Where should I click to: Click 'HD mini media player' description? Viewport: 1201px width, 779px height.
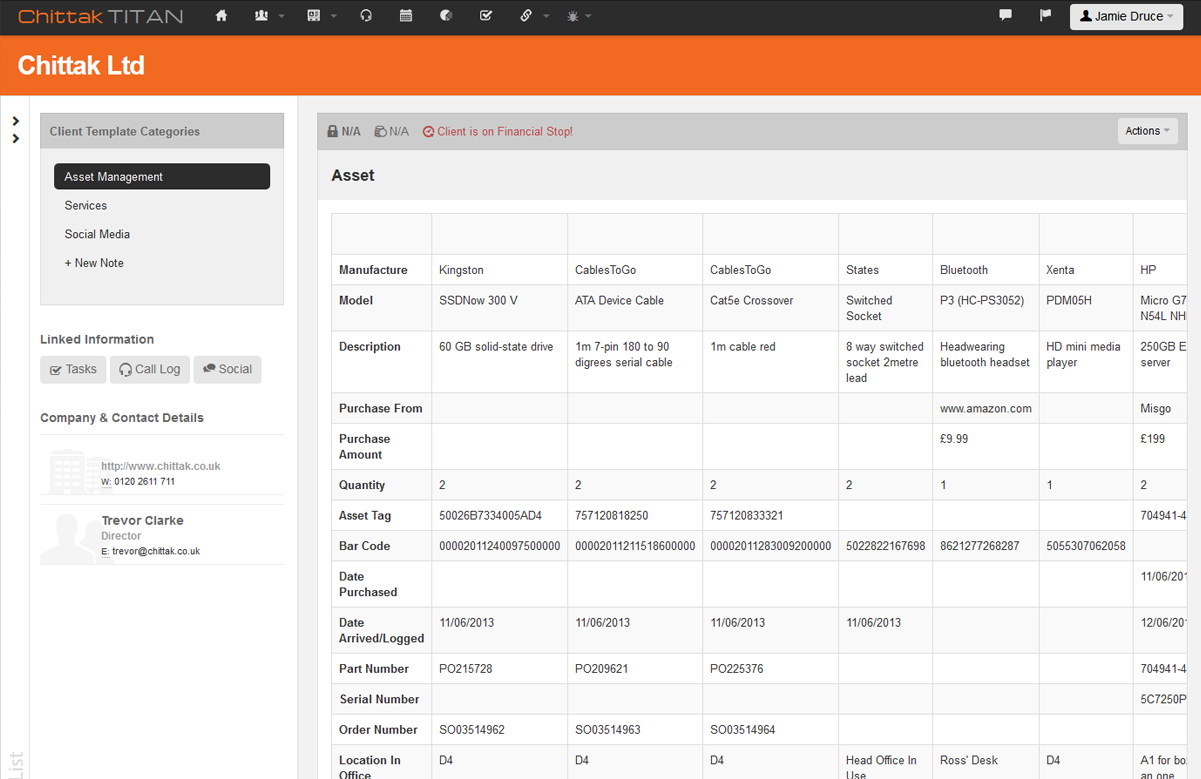(x=1083, y=355)
